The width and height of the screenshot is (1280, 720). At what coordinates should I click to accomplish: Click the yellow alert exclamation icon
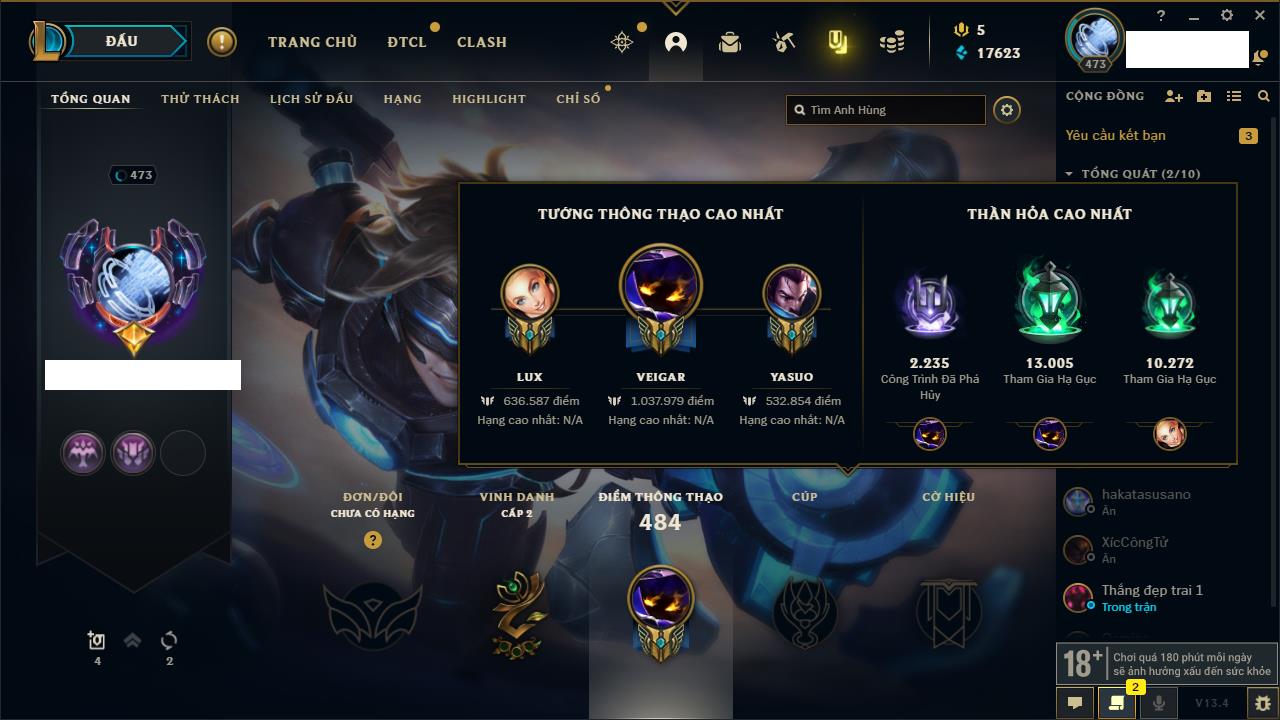tap(222, 42)
